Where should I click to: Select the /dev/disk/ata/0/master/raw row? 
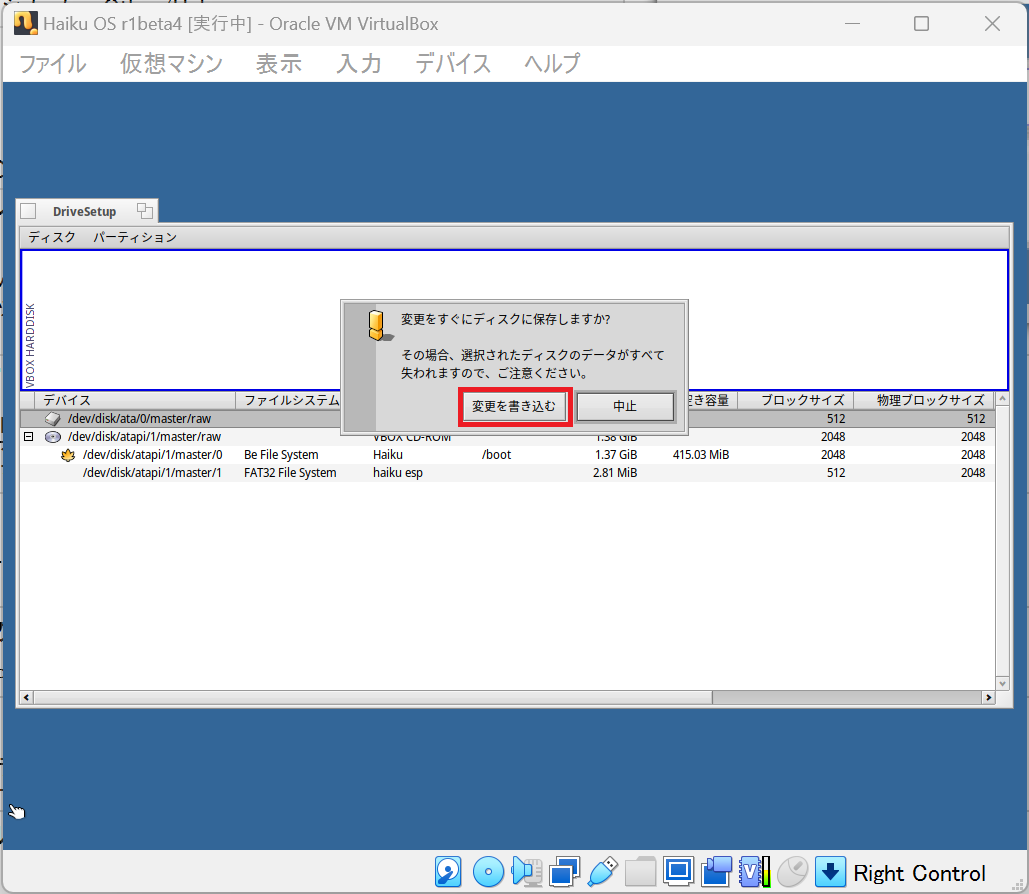(507, 419)
